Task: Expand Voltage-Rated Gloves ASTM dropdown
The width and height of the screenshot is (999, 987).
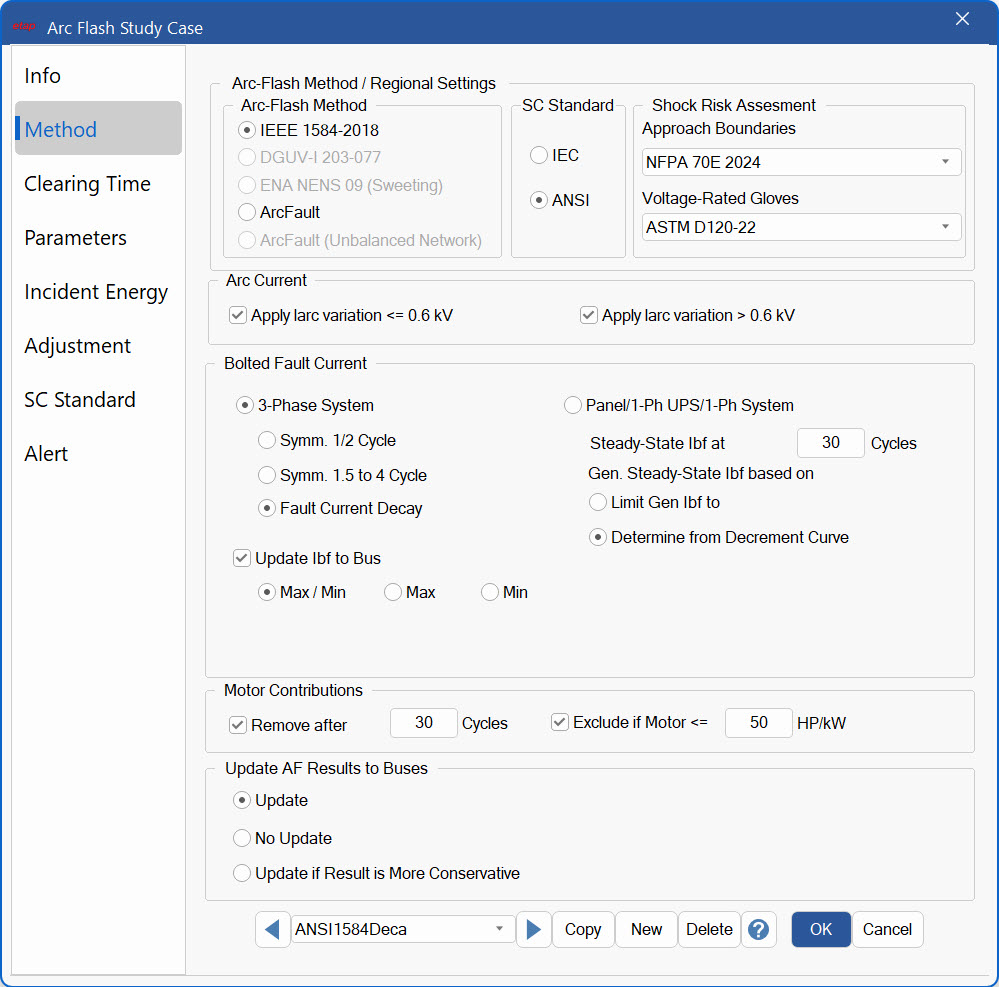Action: pos(801,228)
